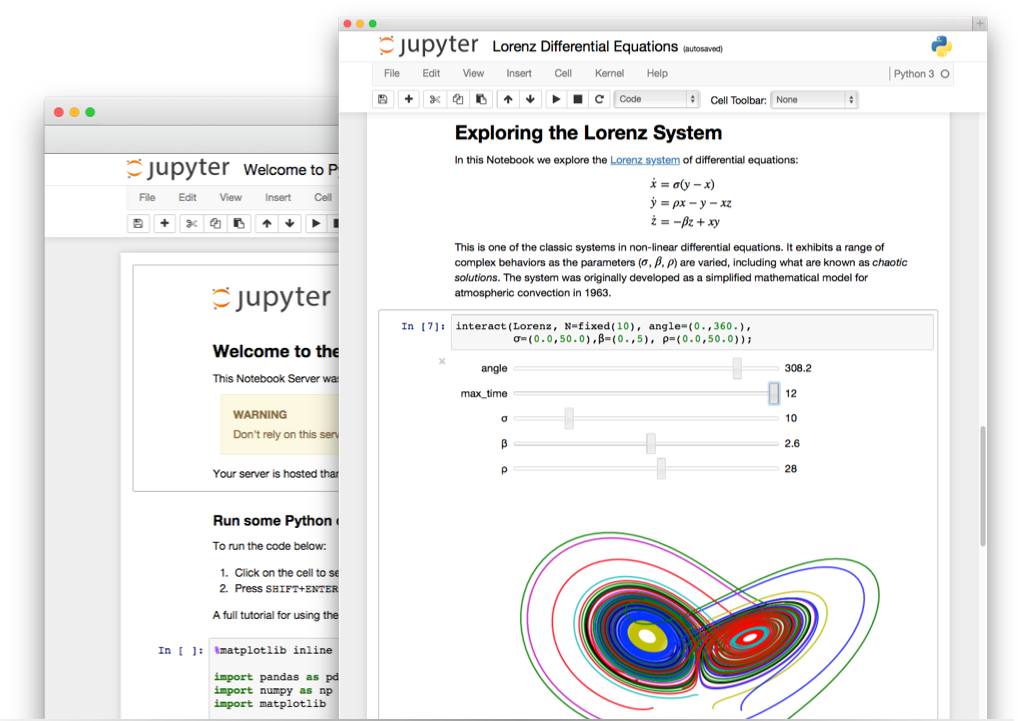Open the Lorenz system hyperlink

click(x=645, y=159)
